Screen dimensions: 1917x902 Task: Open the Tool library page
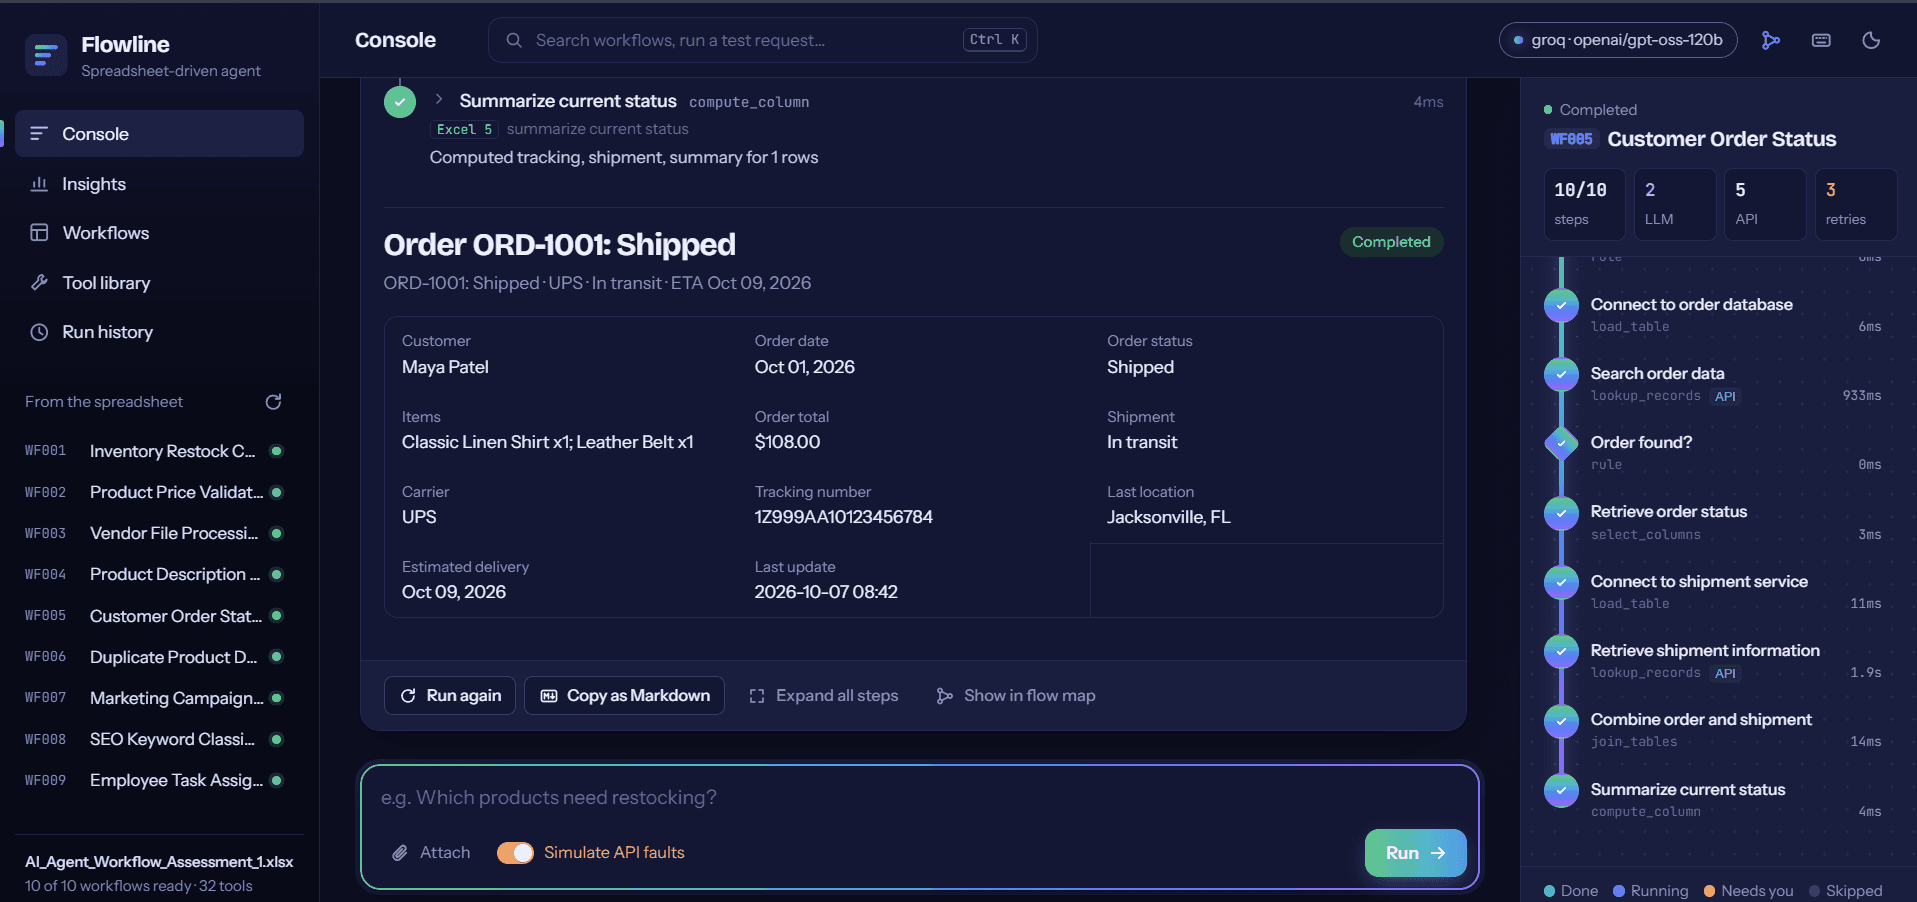159,283
